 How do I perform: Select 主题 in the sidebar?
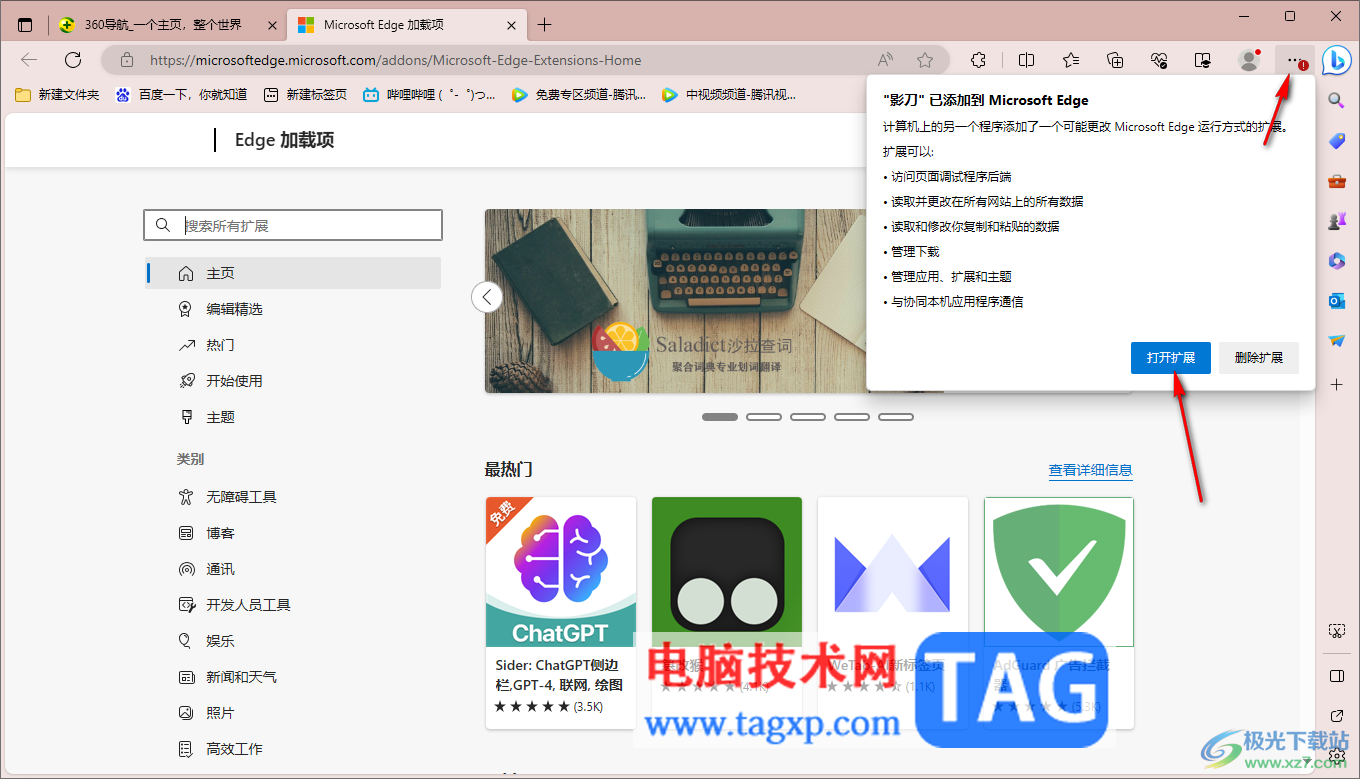coord(293,417)
